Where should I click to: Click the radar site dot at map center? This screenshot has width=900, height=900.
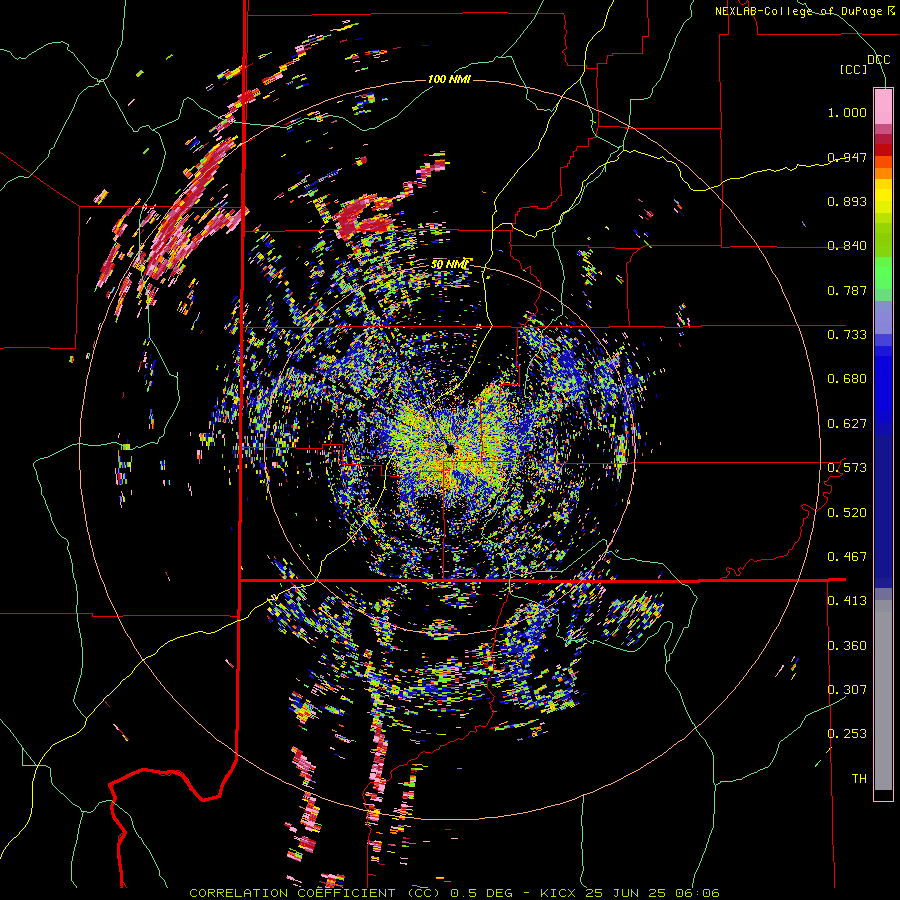click(x=450, y=448)
